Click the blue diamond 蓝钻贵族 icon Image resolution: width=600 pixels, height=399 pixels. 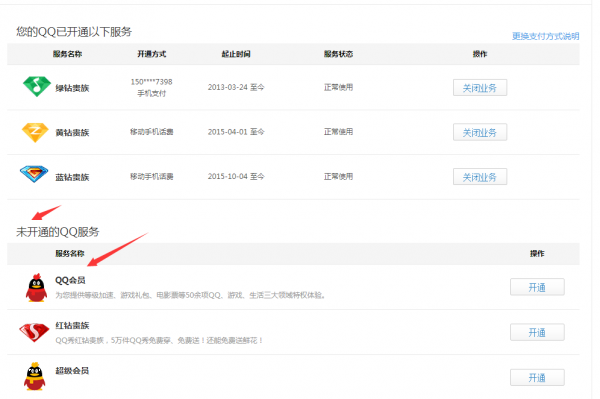(x=34, y=174)
